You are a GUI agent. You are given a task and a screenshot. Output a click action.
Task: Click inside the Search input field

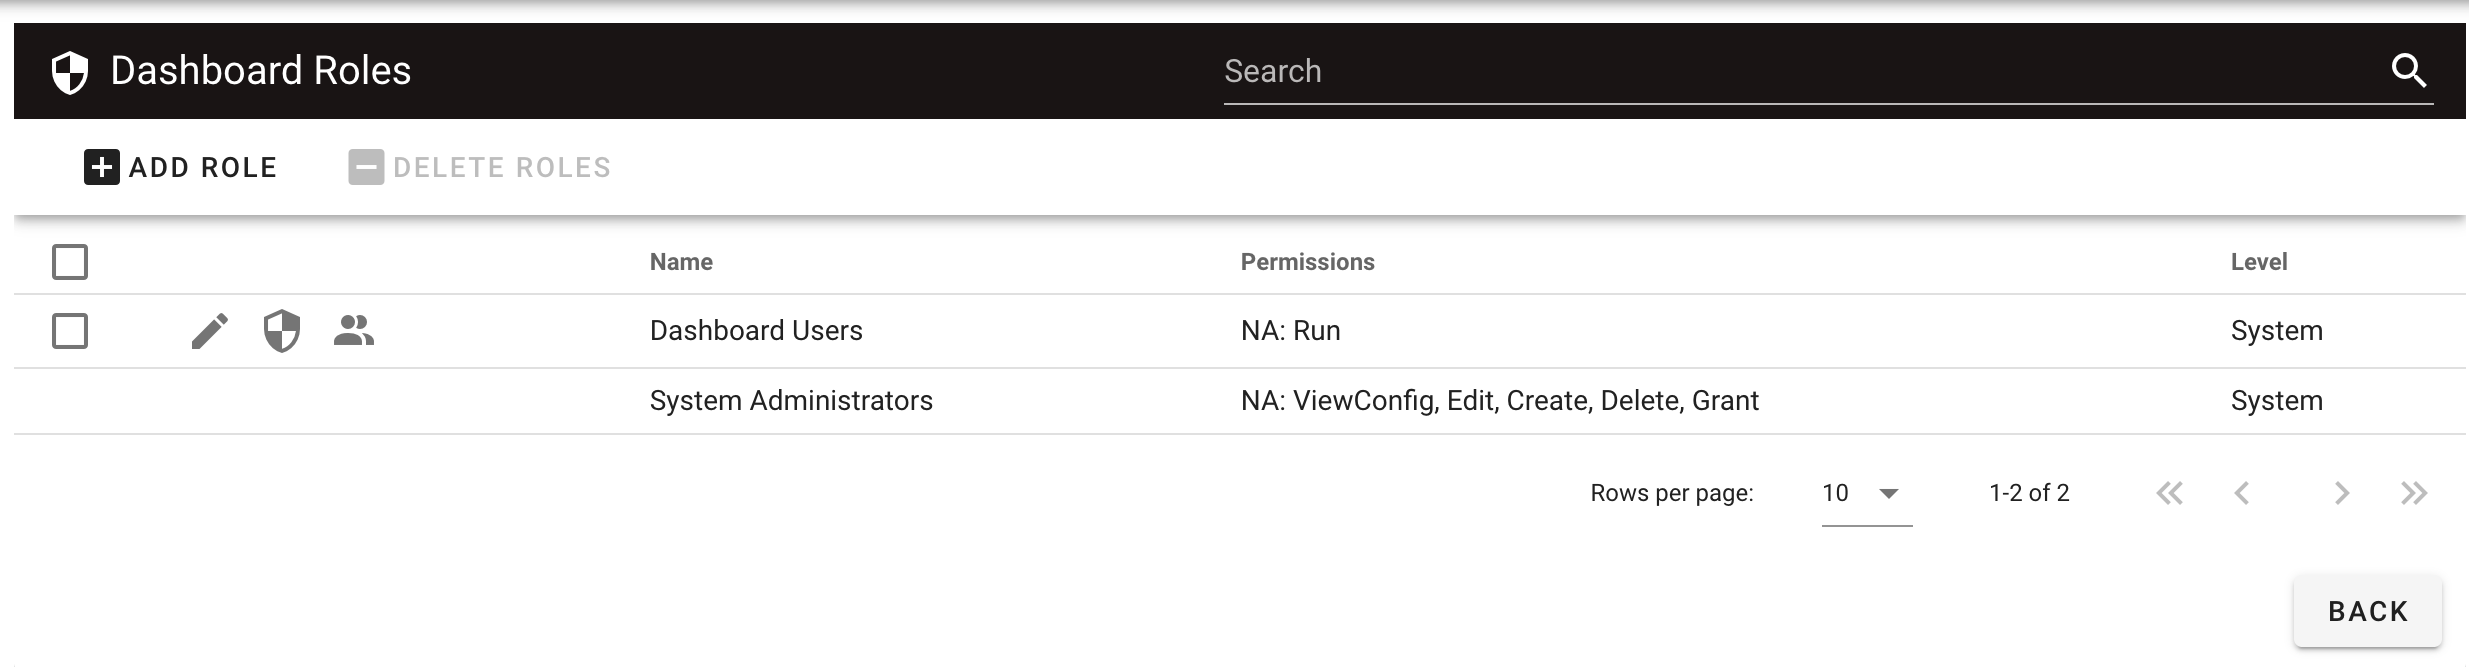click(1700, 71)
